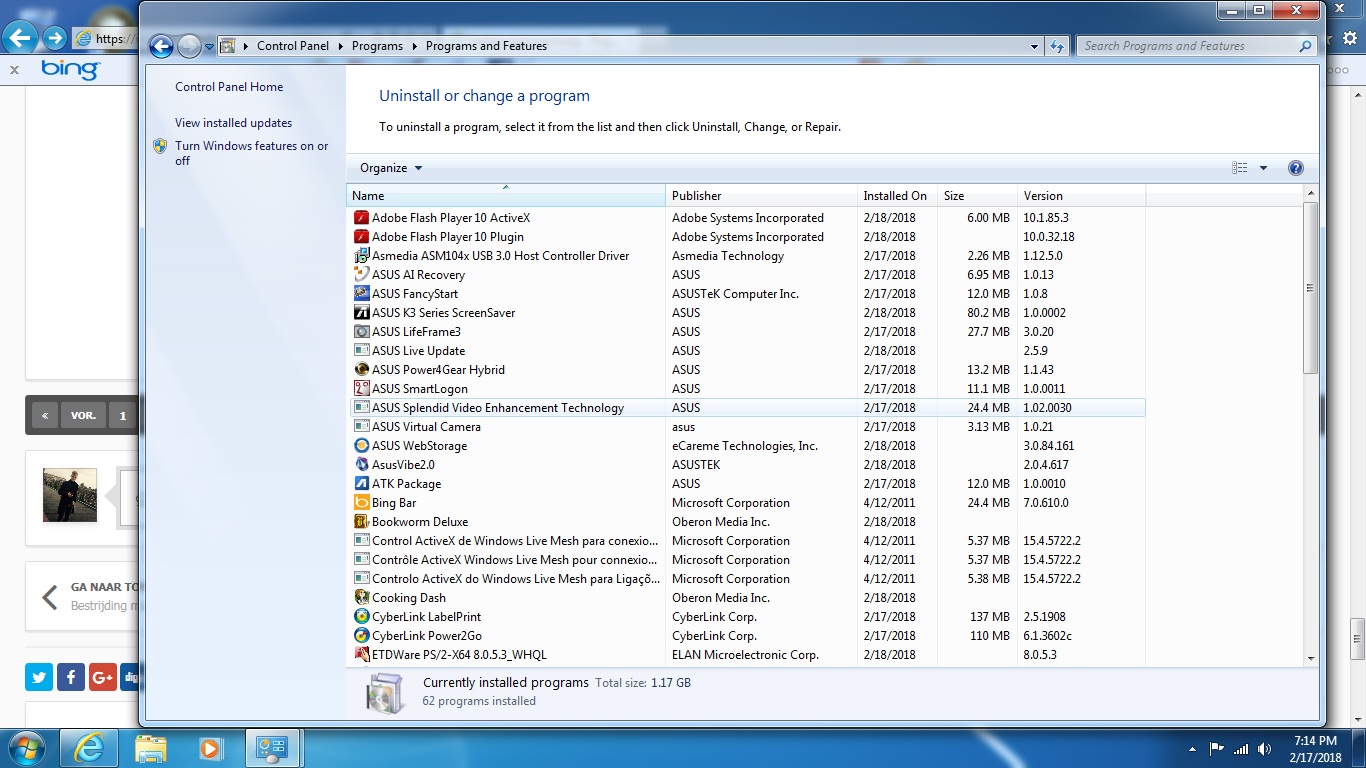Image resolution: width=1366 pixels, height=768 pixels.
Task: Expand the address bar history dropdown
Action: click(x=1034, y=46)
